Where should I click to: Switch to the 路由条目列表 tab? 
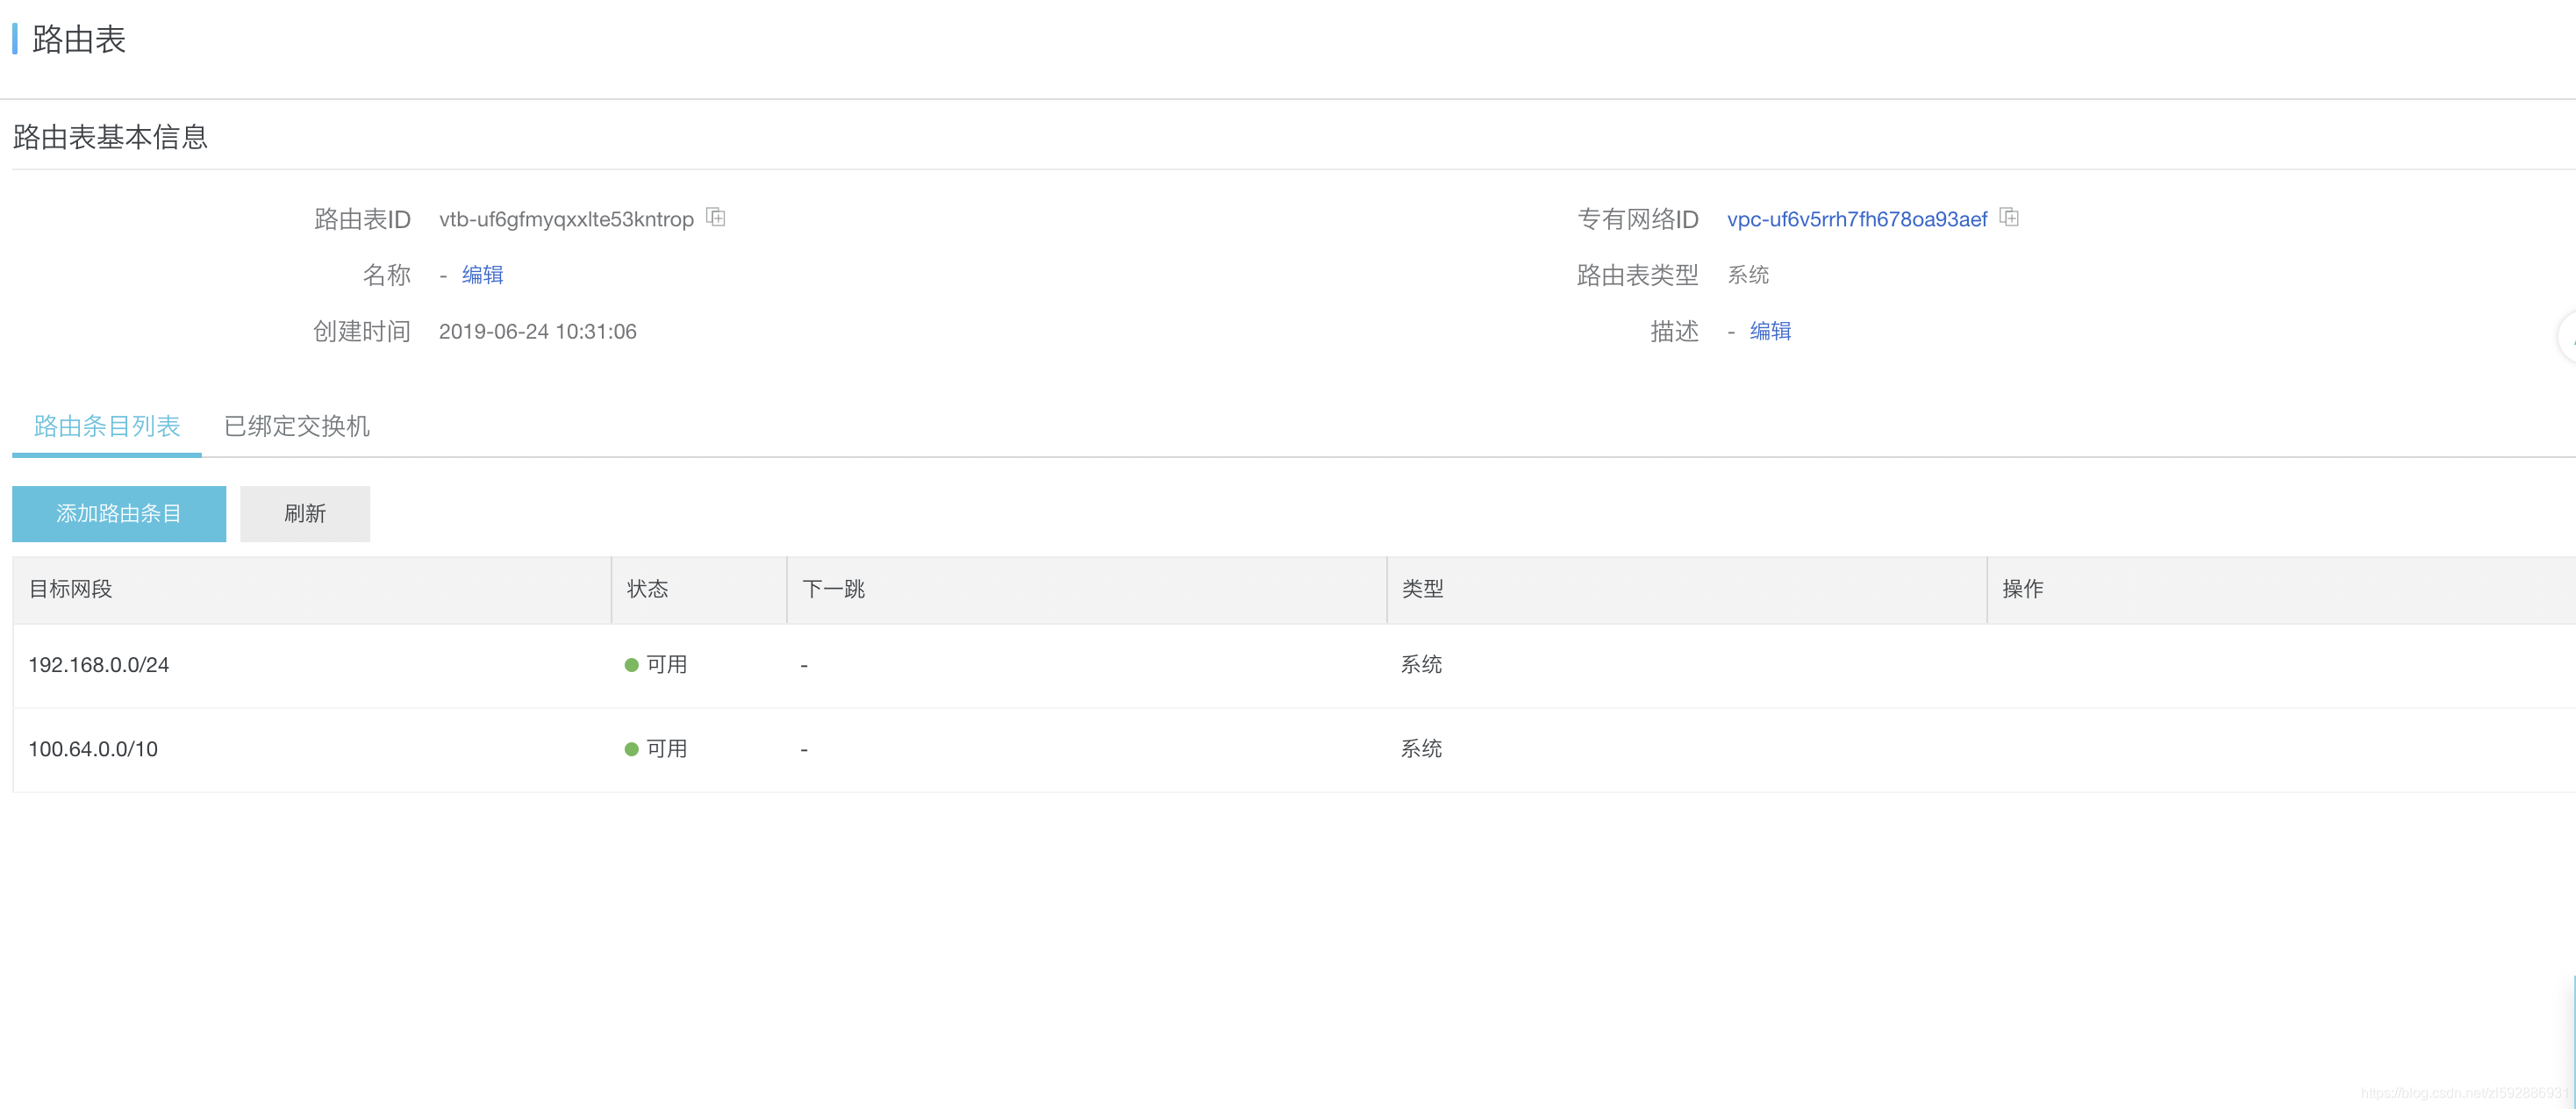pyautogui.click(x=107, y=426)
